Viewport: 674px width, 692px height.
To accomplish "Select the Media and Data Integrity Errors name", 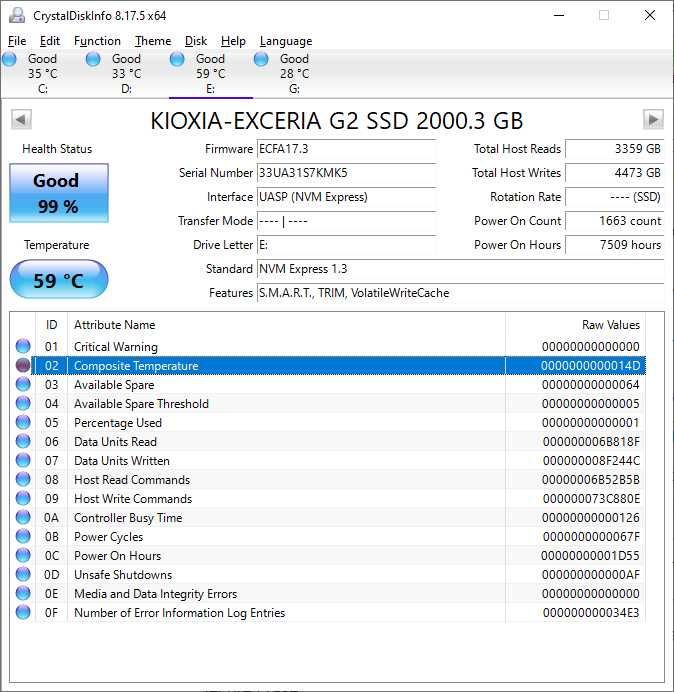I will 155,594.
